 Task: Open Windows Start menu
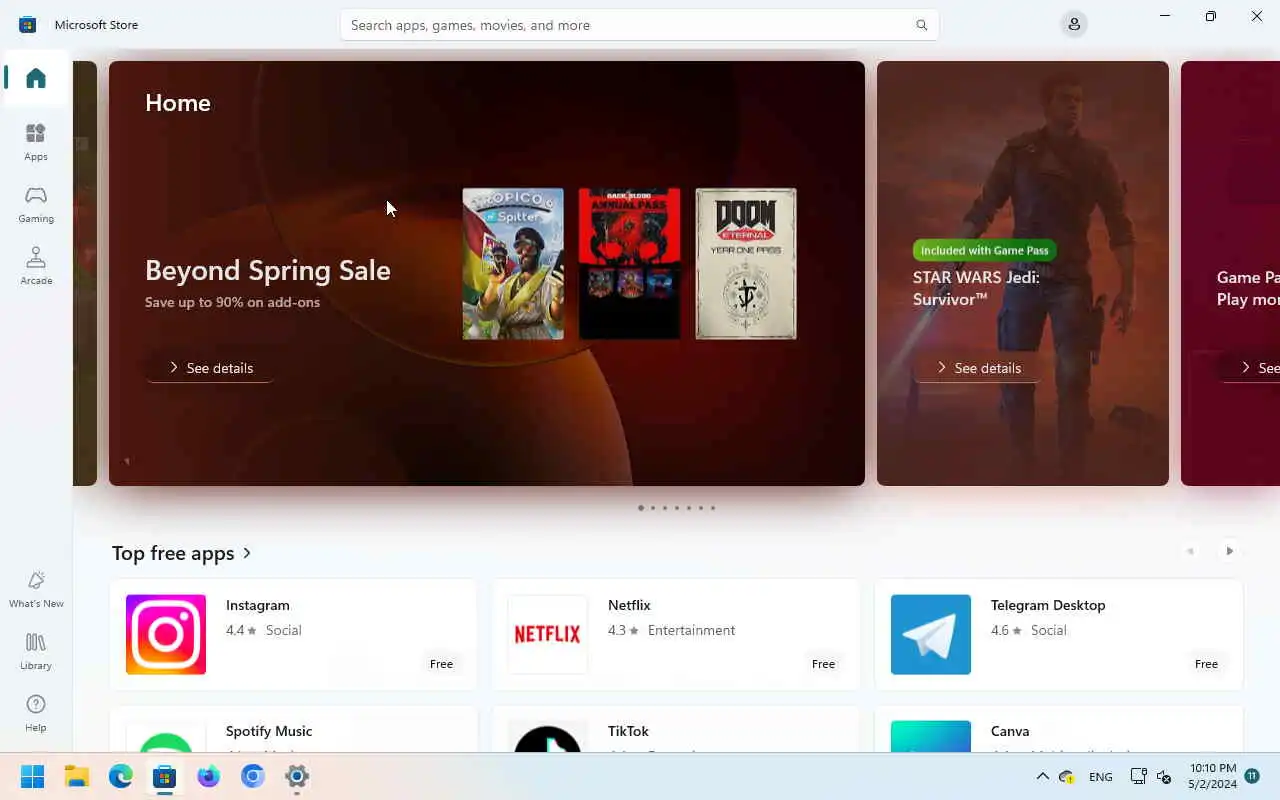pyautogui.click(x=32, y=776)
